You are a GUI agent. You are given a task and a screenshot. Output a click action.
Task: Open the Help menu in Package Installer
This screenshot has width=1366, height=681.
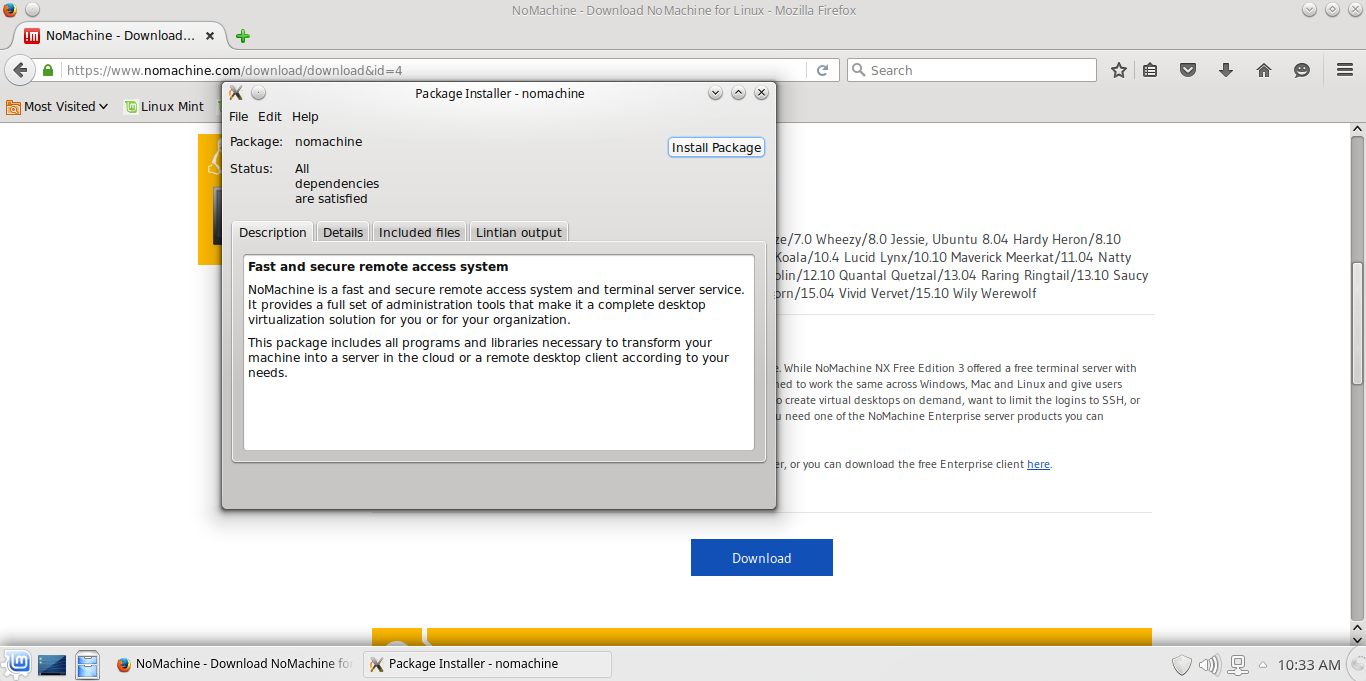[305, 117]
